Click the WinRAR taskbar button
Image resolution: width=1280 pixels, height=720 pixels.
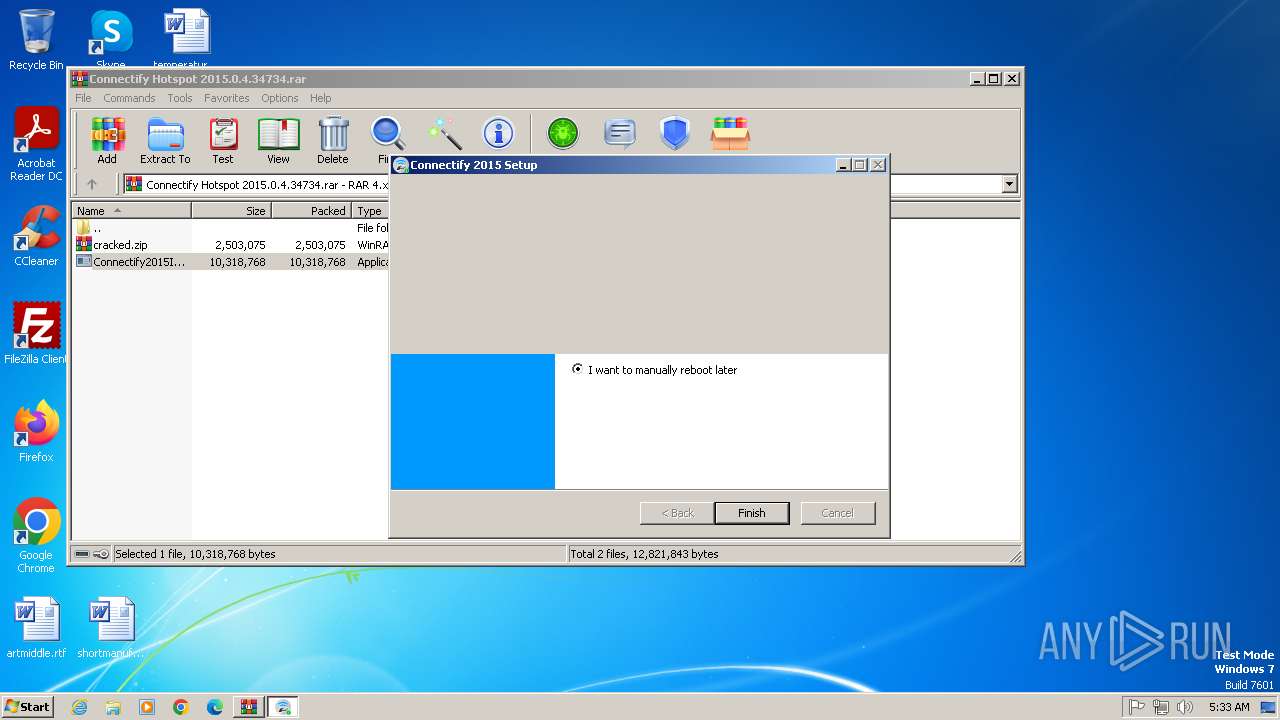[248, 707]
